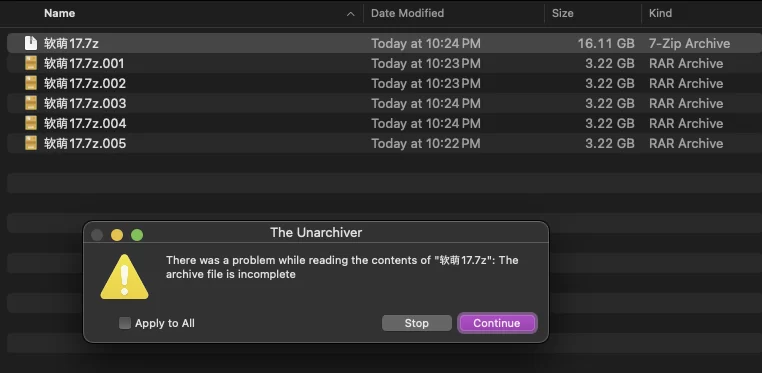Click the yellow warning triangle icon
The image size is (762, 373).
[124, 277]
